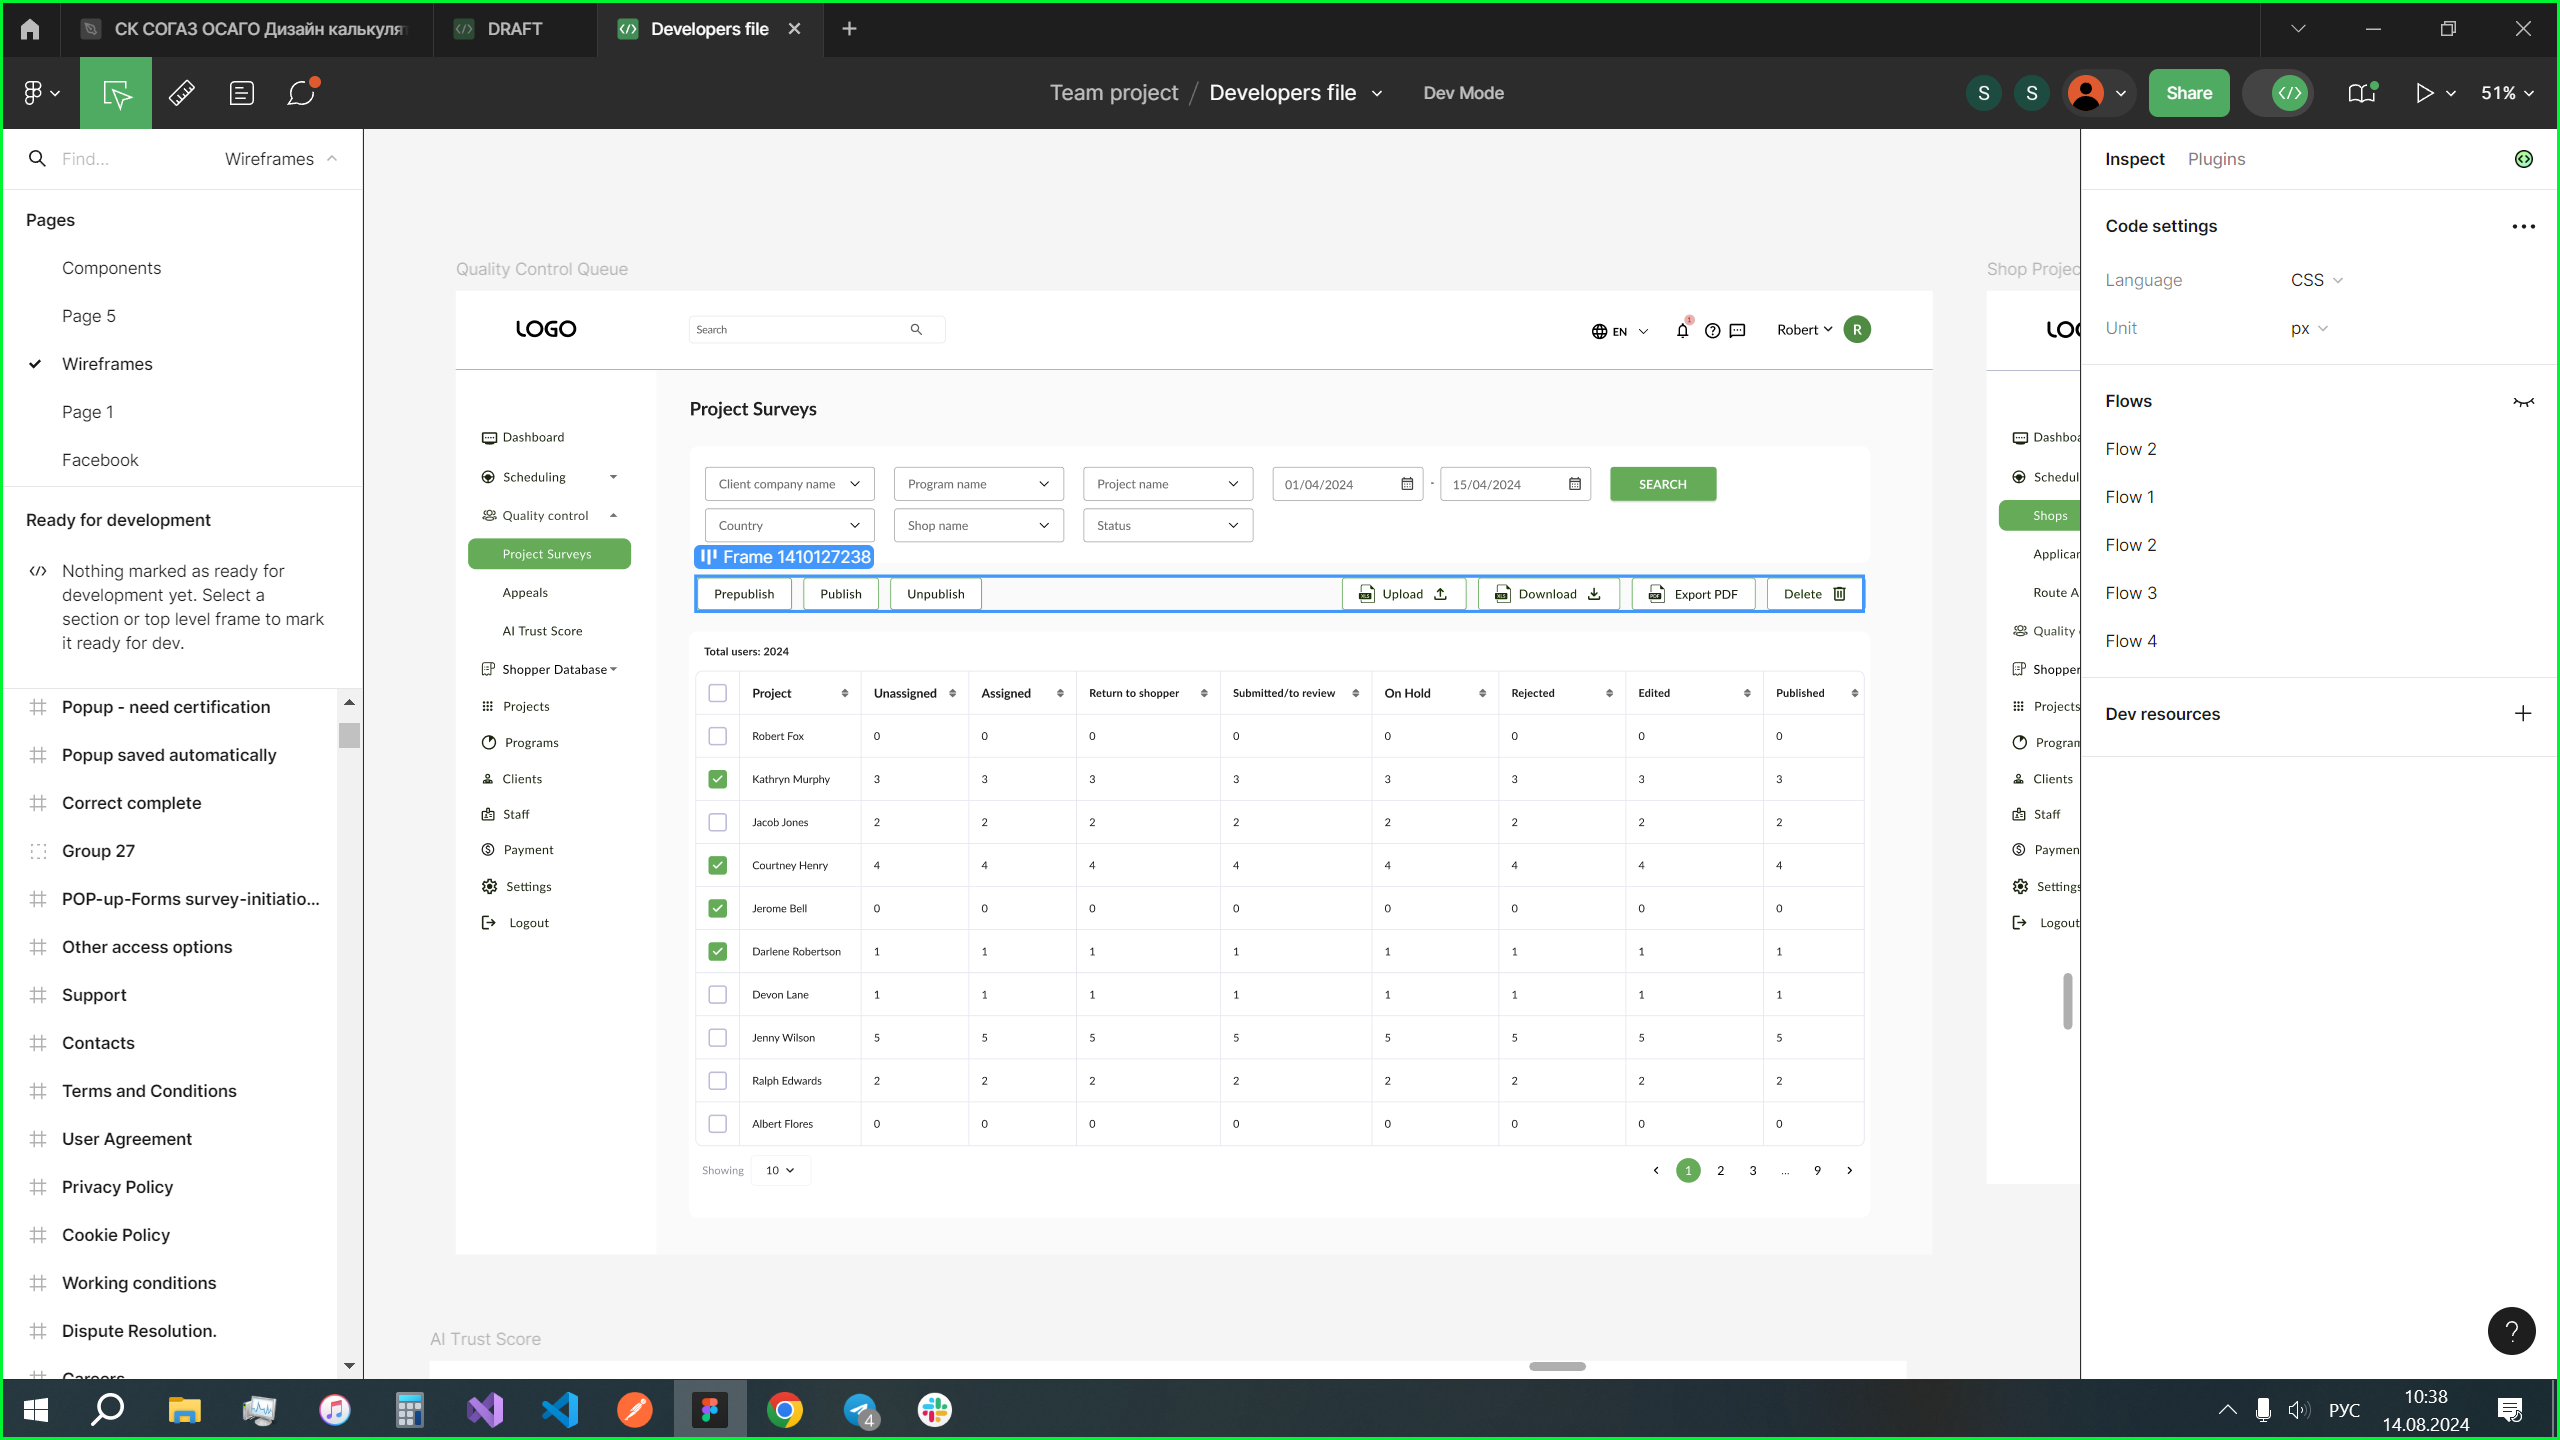Click the green Share button

click(2188, 93)
